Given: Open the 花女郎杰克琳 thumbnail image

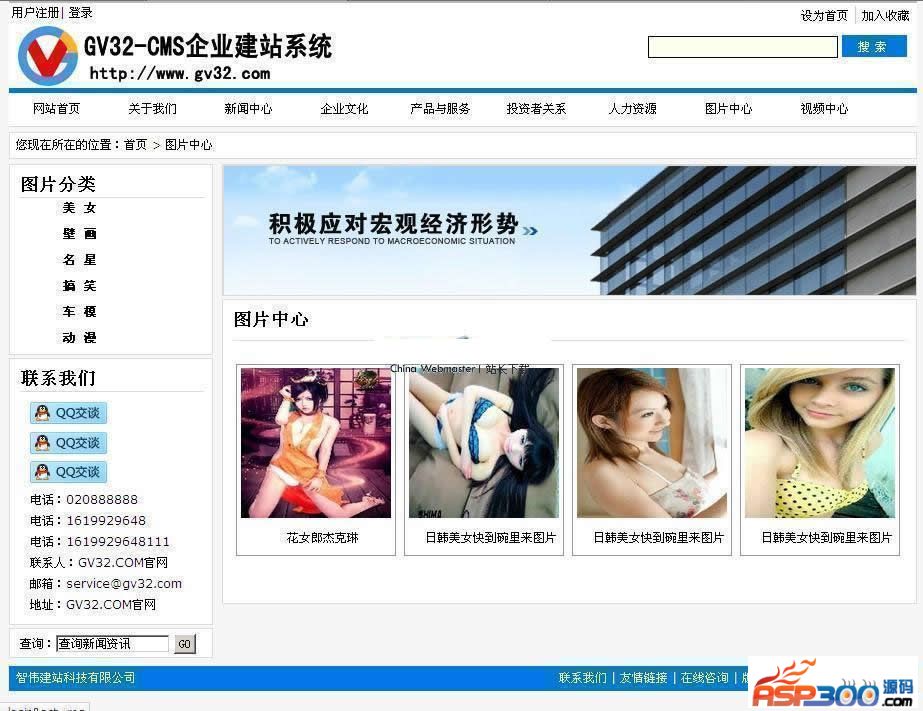Looking at the screenshot, I should tap(316, 443).
